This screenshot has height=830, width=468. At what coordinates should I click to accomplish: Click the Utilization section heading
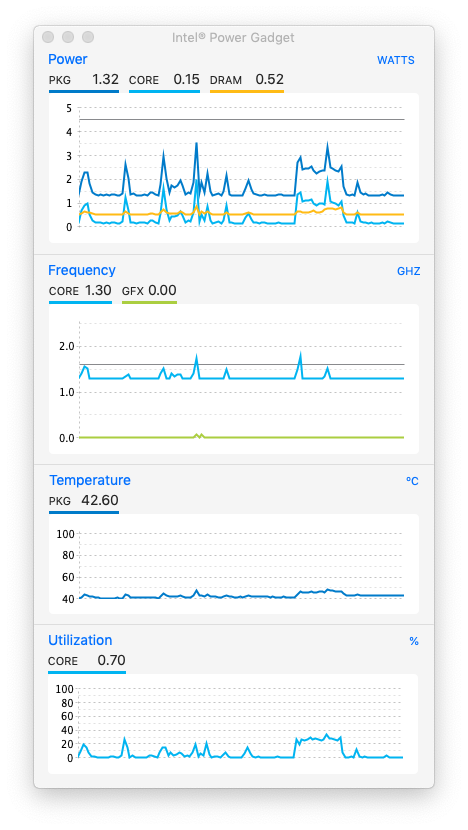(x=80, y=640)
